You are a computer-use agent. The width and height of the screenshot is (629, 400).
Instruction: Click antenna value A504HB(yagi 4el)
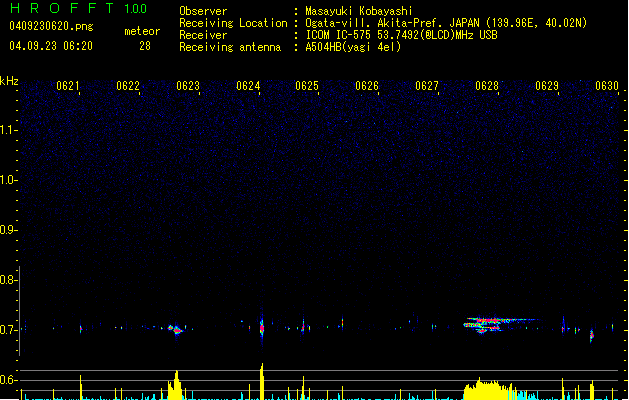[x=353, y=47]
